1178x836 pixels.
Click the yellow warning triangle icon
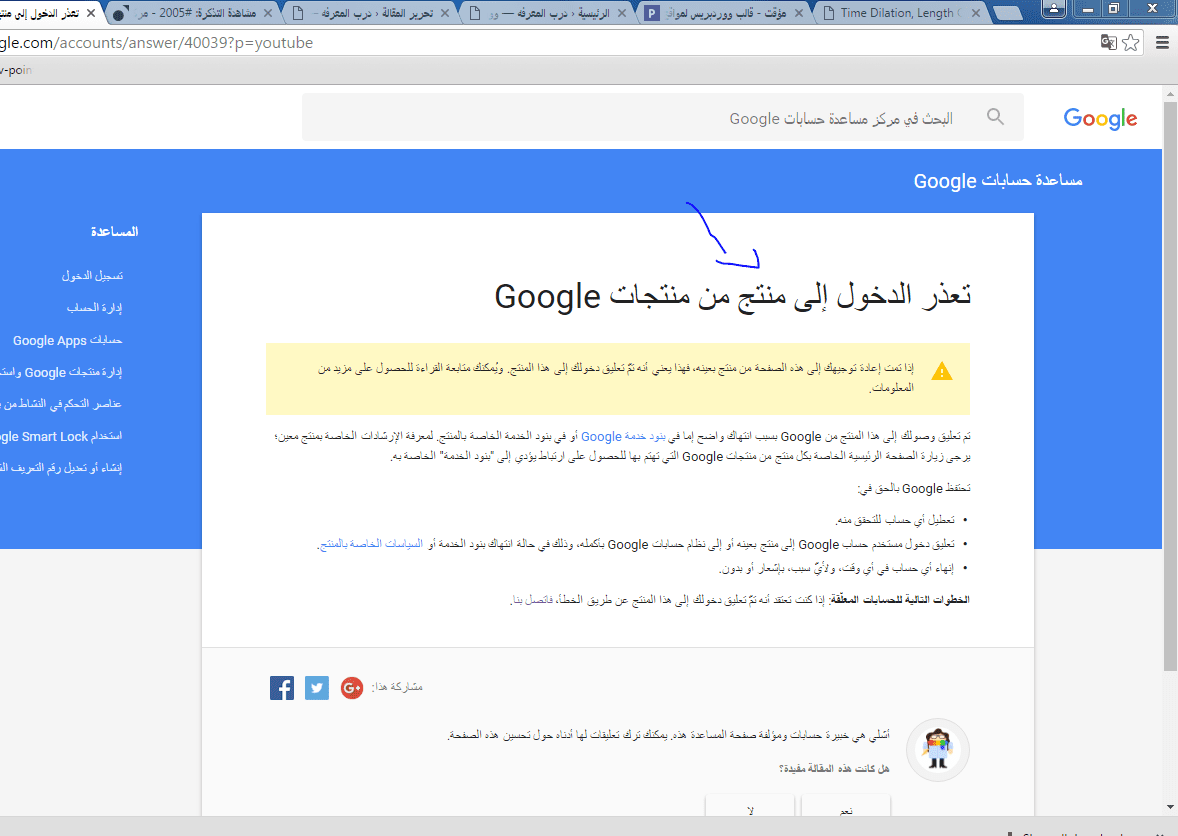tap(941, 371)
